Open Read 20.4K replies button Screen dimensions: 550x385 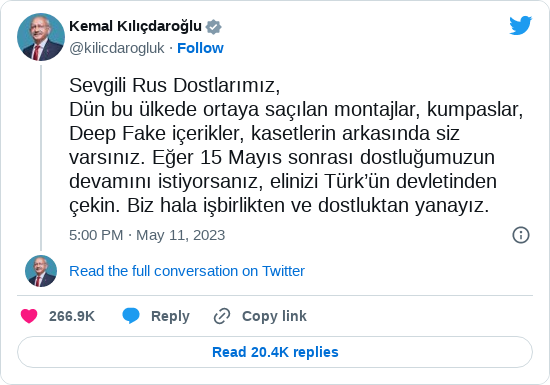(275, 352)
